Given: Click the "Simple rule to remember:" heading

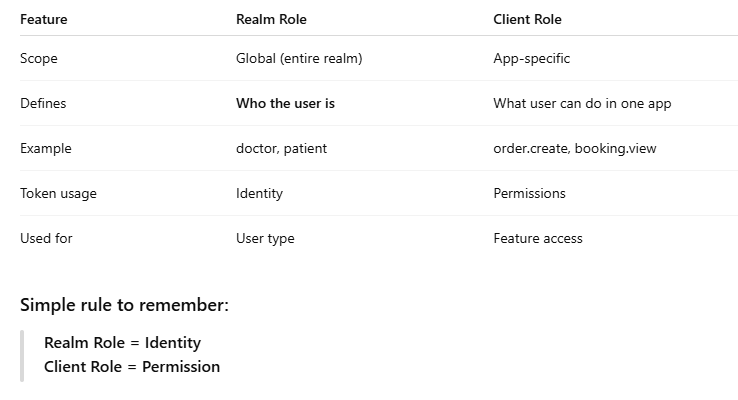Looking at the screenshot, I should 124,305.
